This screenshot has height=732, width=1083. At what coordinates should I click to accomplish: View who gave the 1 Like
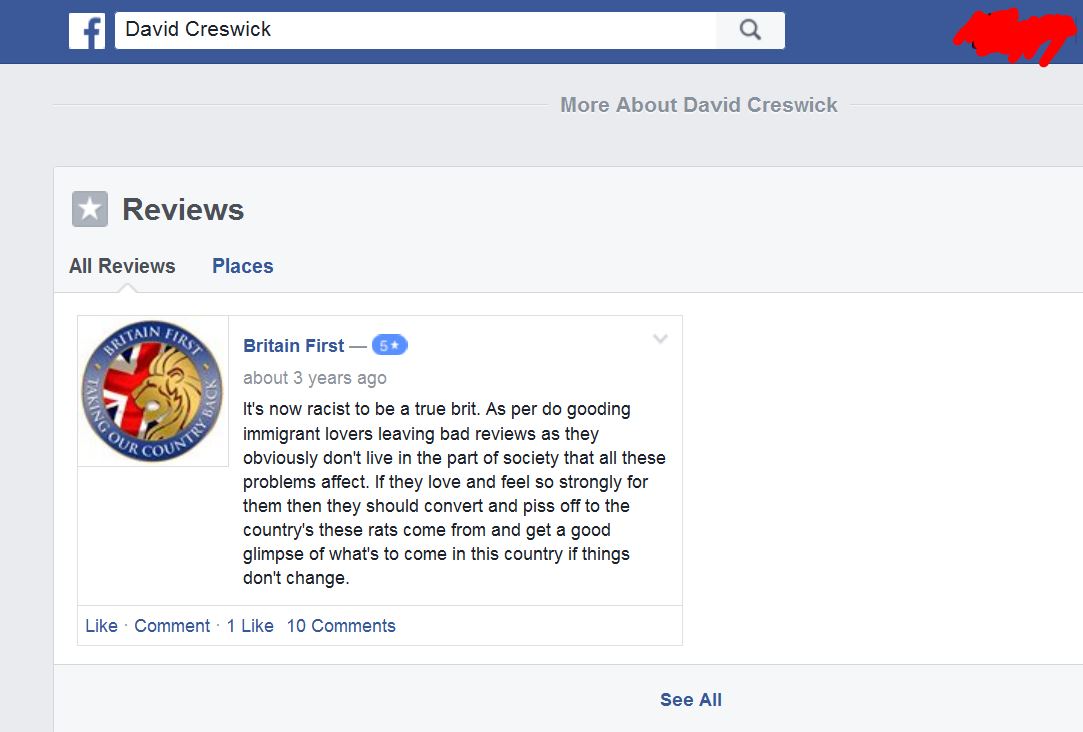[x=250, y=626]
